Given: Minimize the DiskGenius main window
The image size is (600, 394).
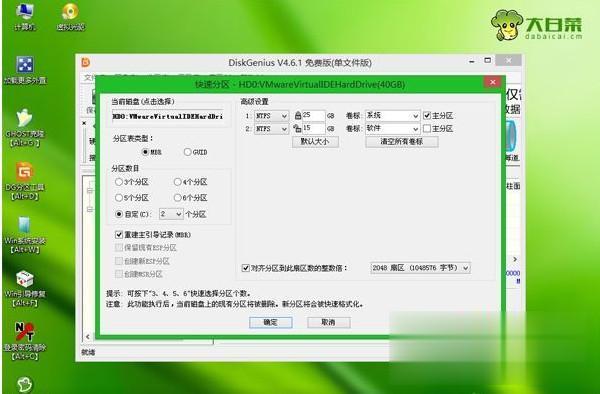Looking at the screenshot, I should tap(472, 61).
